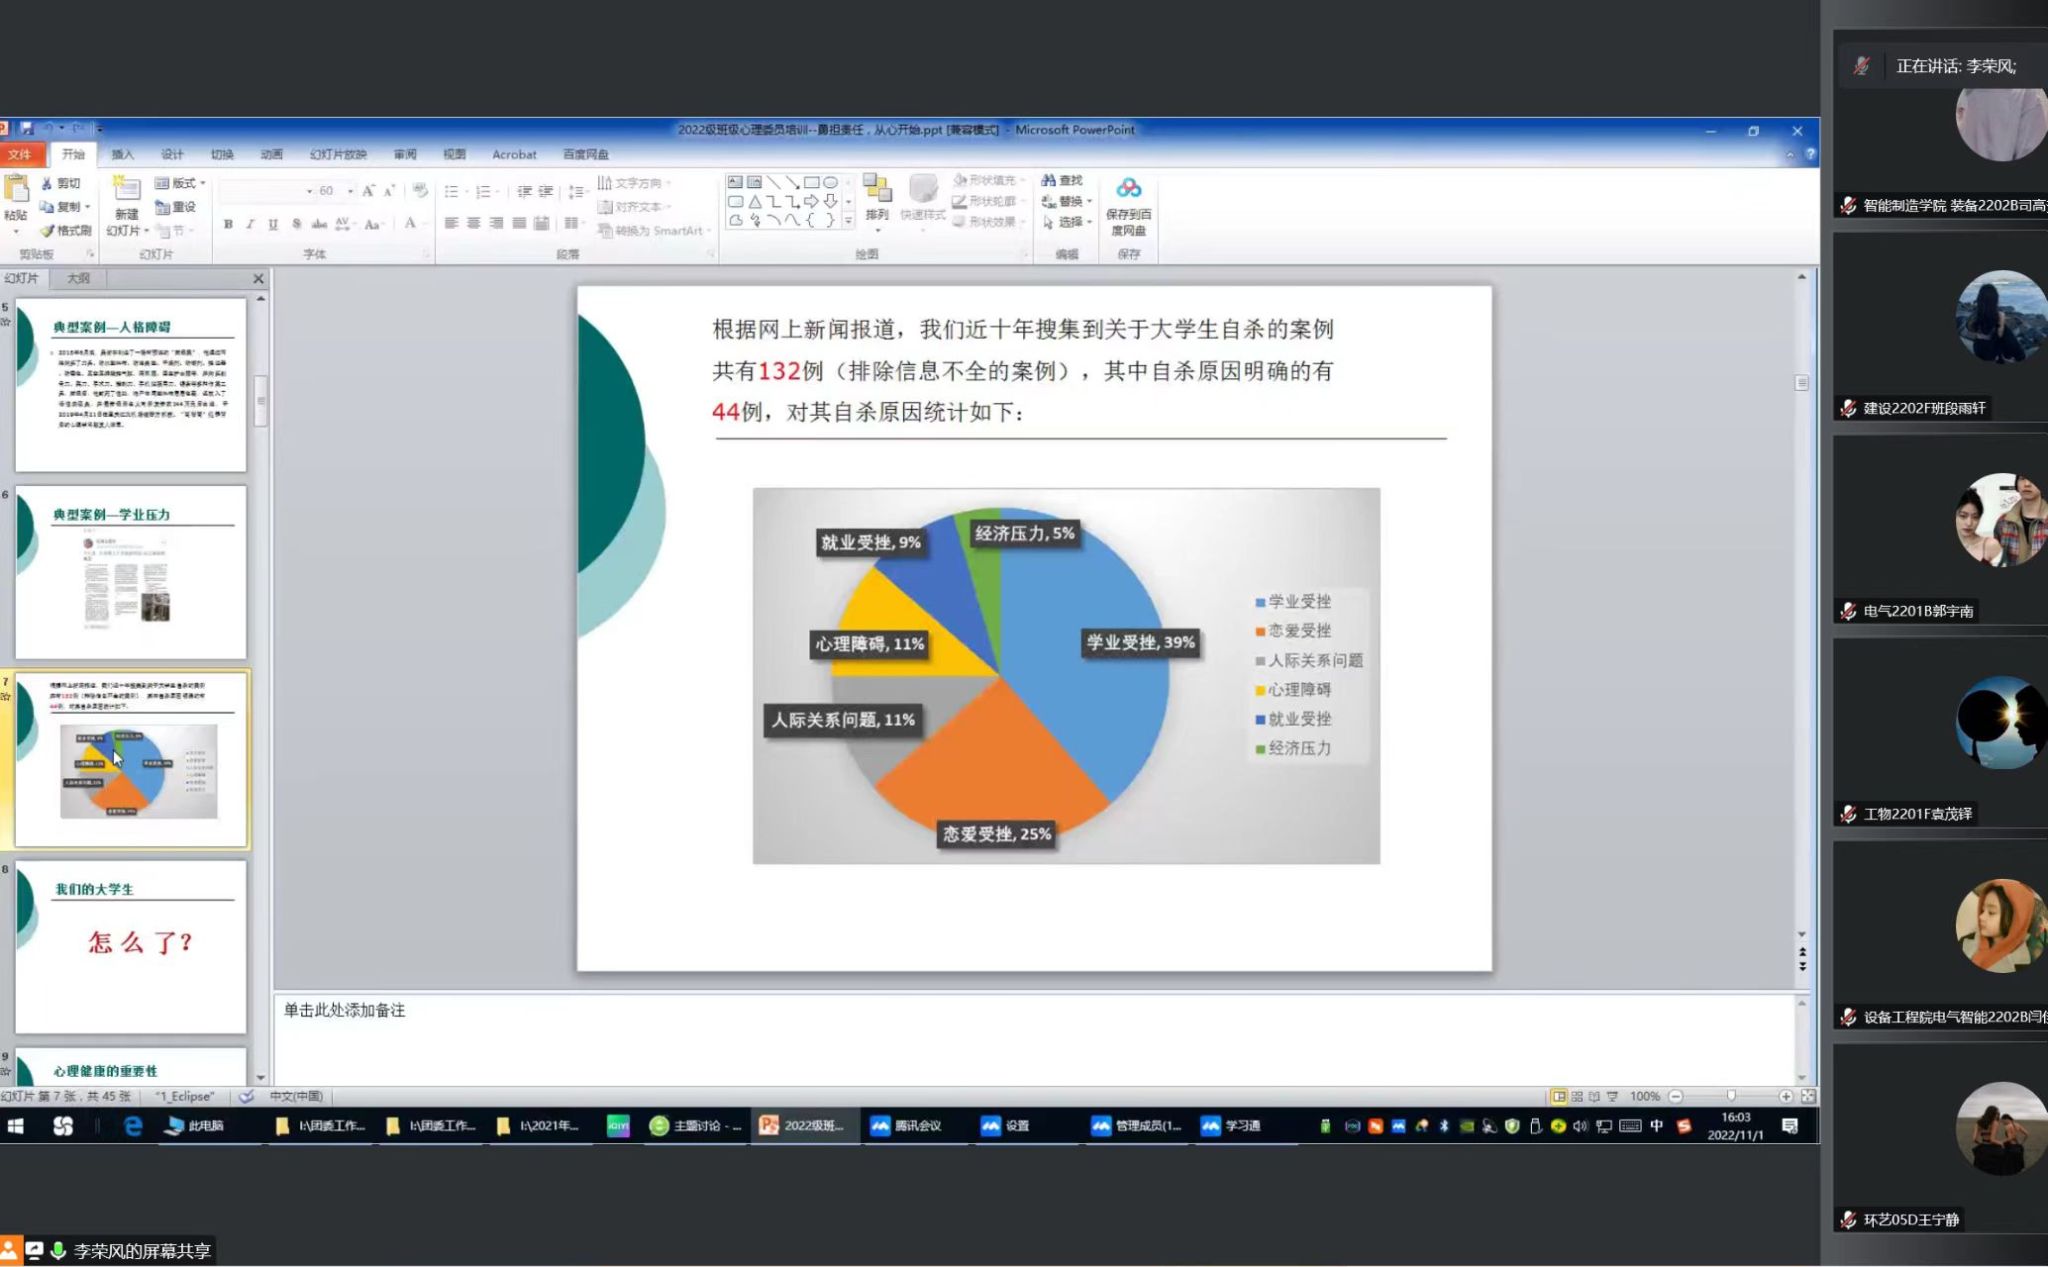Click the Format Painter (格式刷) icon

[x=47, y=231]
